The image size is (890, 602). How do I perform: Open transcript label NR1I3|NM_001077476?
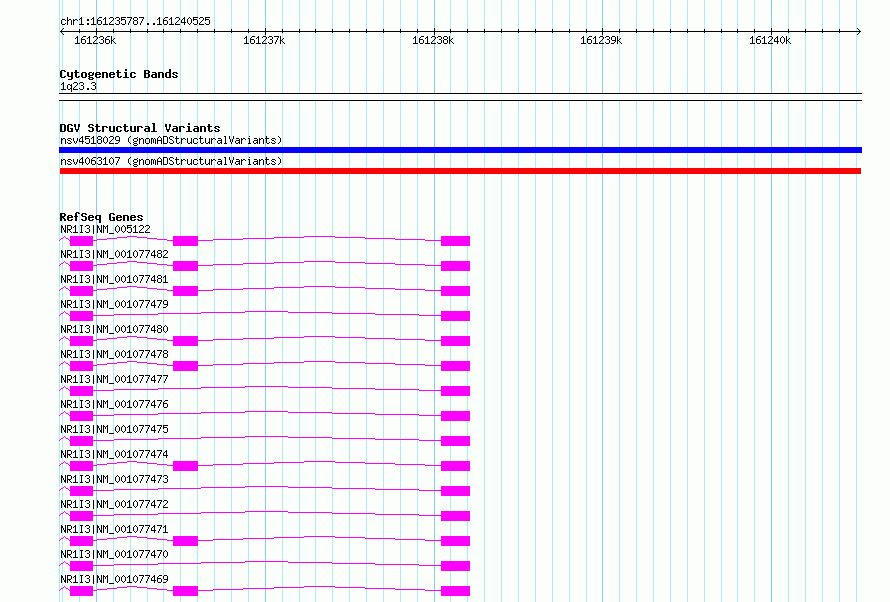point(114,404)
